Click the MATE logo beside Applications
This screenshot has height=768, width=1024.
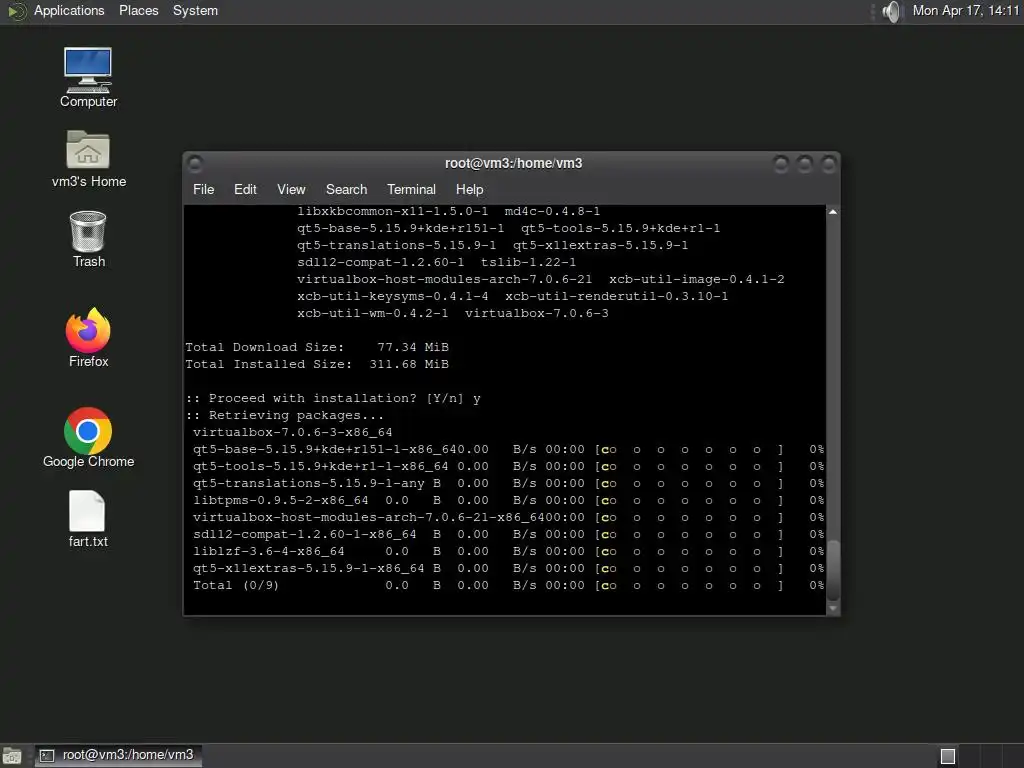(x=17, y=11)
